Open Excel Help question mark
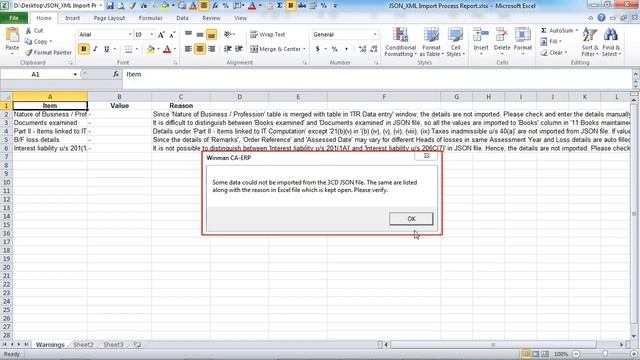640x360 pixels. [601, 18]
